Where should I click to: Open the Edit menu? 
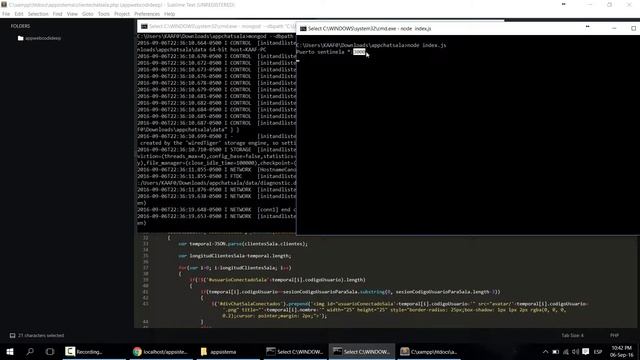[19, 14]
